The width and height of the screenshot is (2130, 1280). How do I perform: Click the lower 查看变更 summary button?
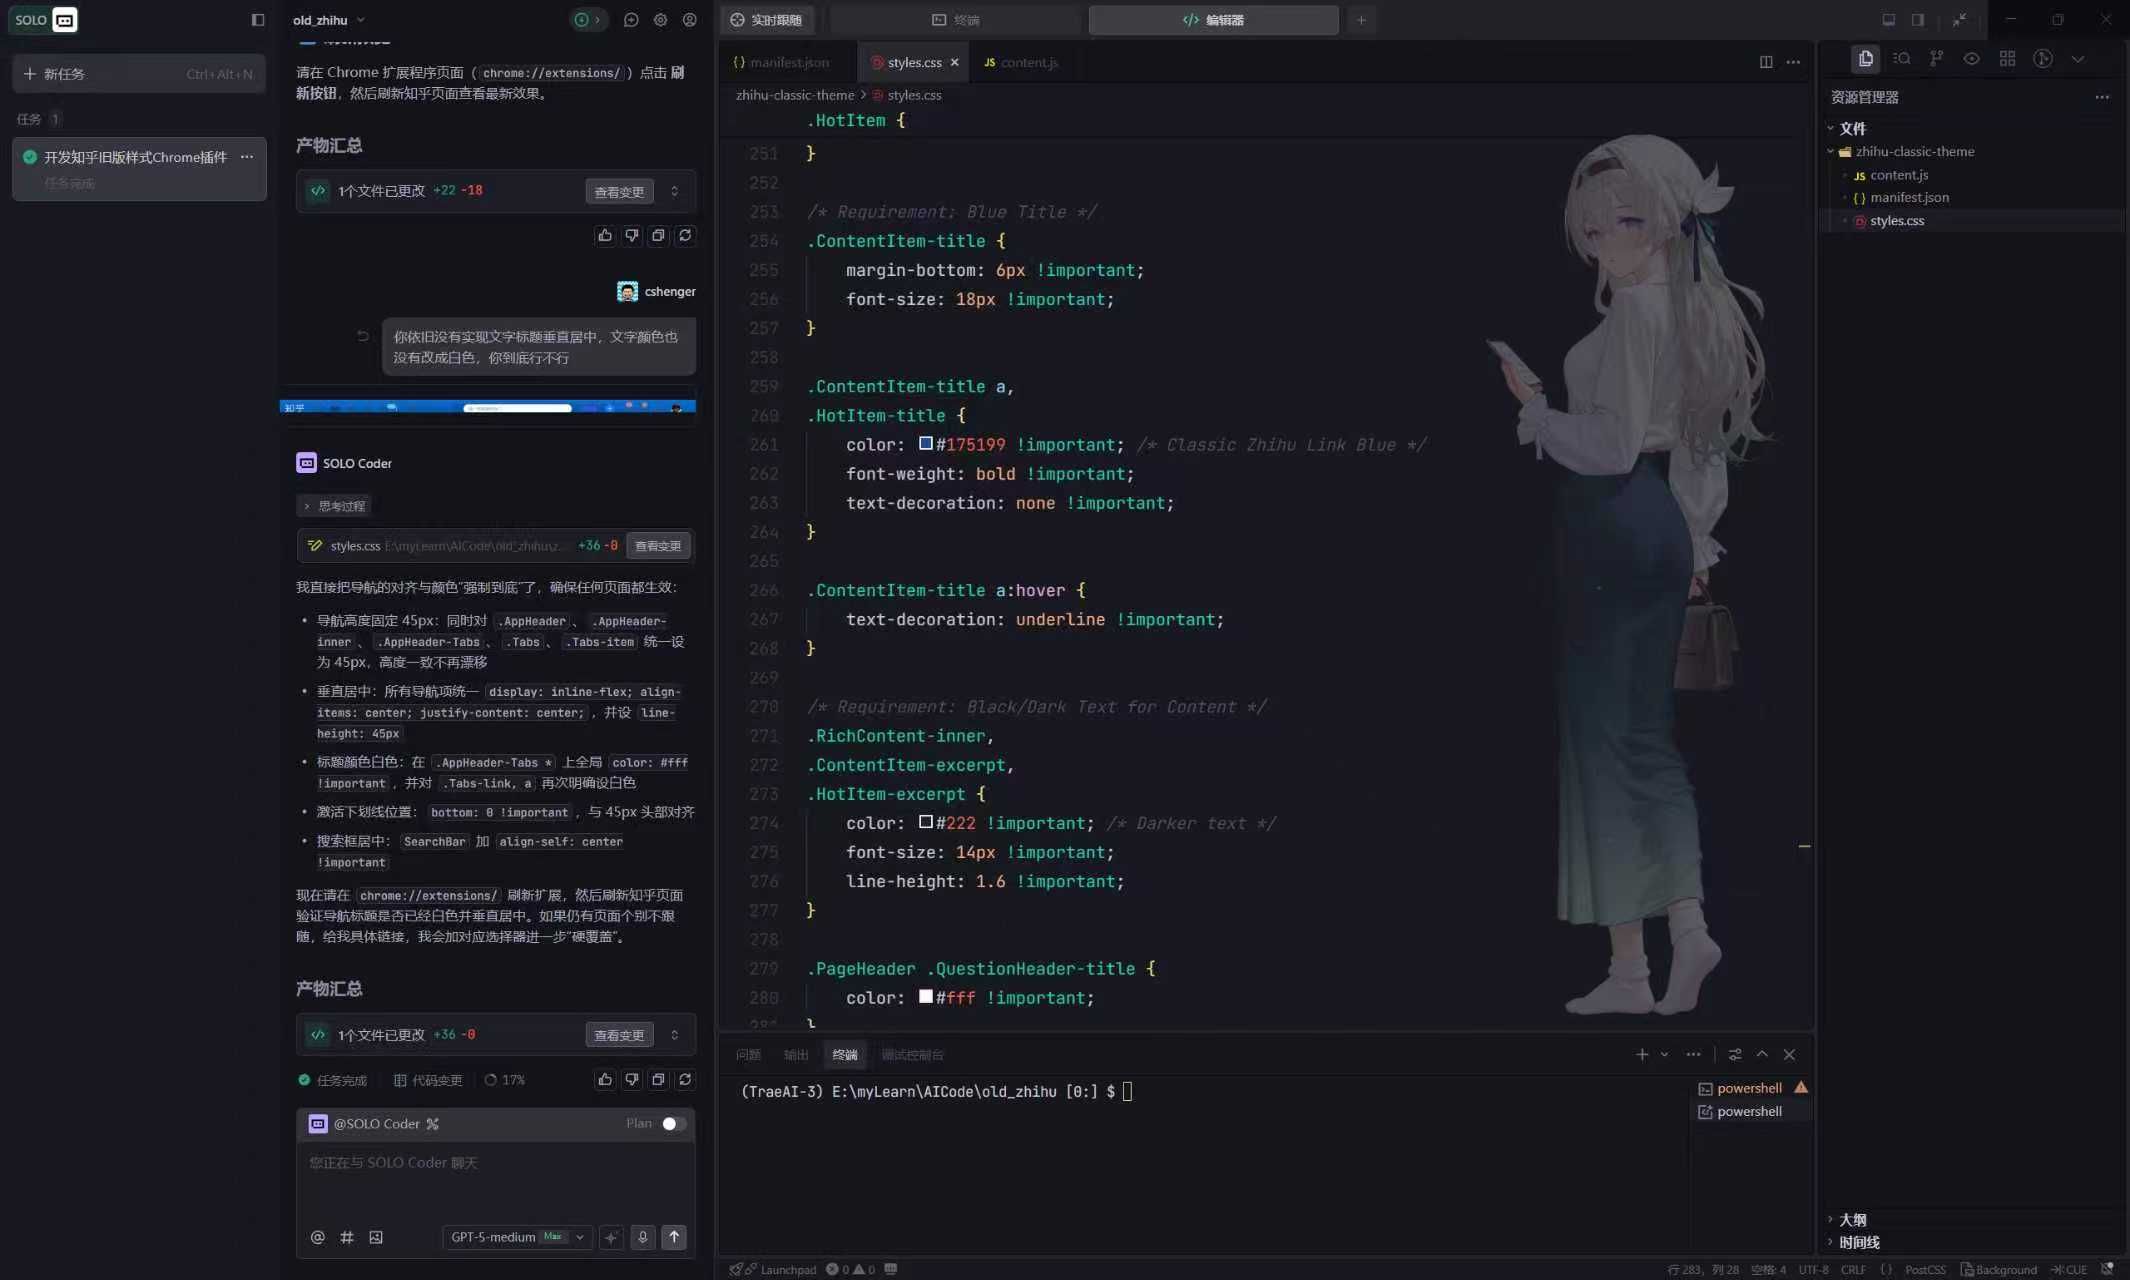[x=619, y=1035]
